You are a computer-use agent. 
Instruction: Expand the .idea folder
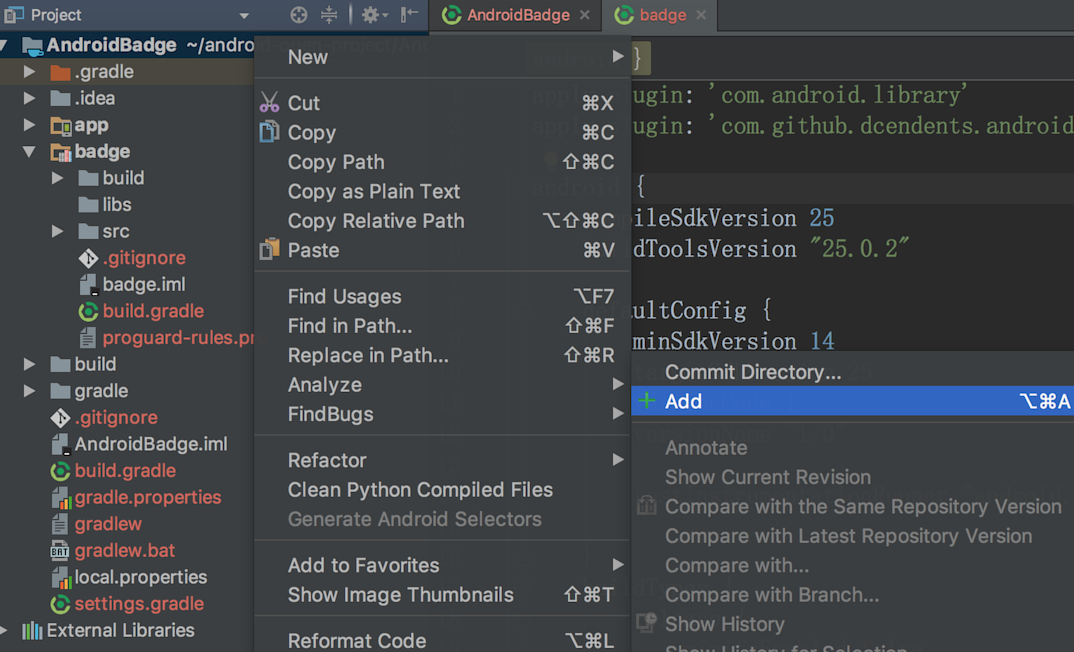coord(29,98)
